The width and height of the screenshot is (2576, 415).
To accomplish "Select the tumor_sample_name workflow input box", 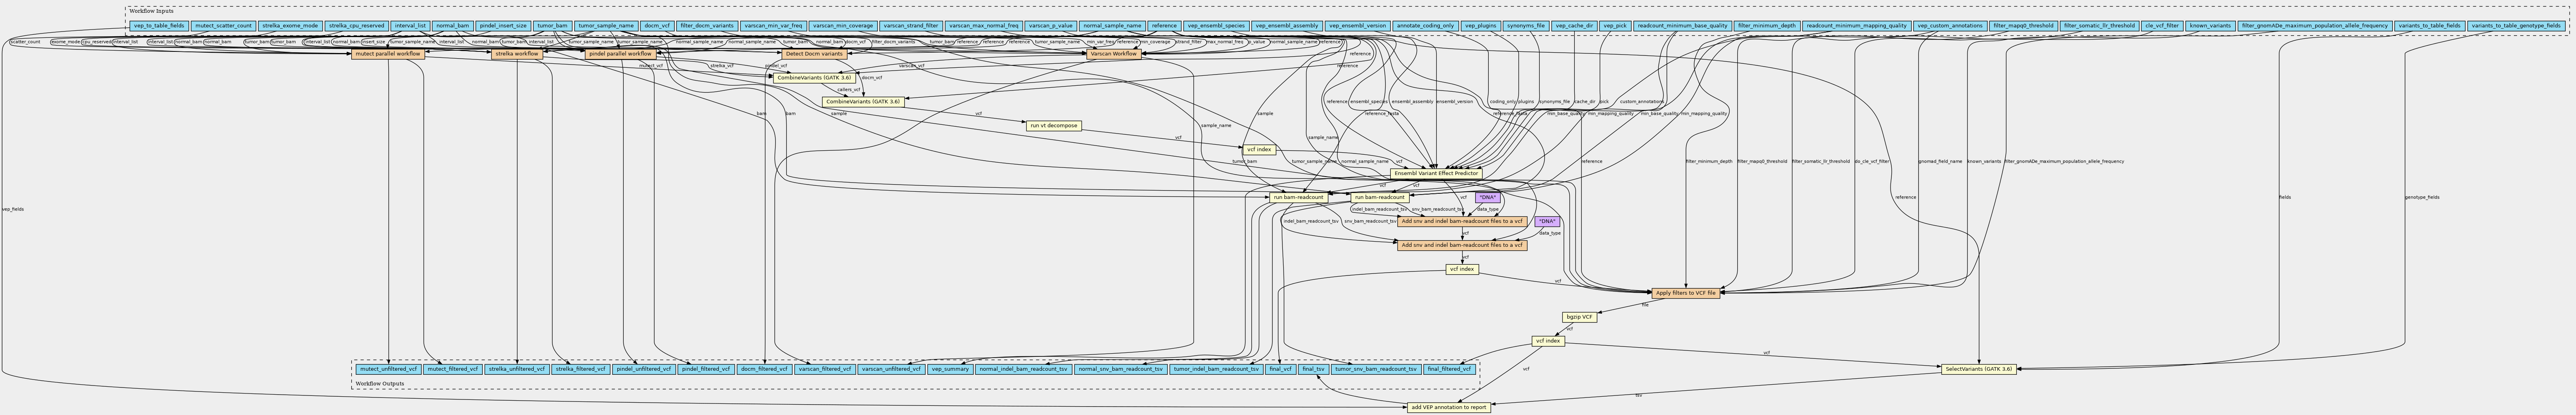I will 606,25.
